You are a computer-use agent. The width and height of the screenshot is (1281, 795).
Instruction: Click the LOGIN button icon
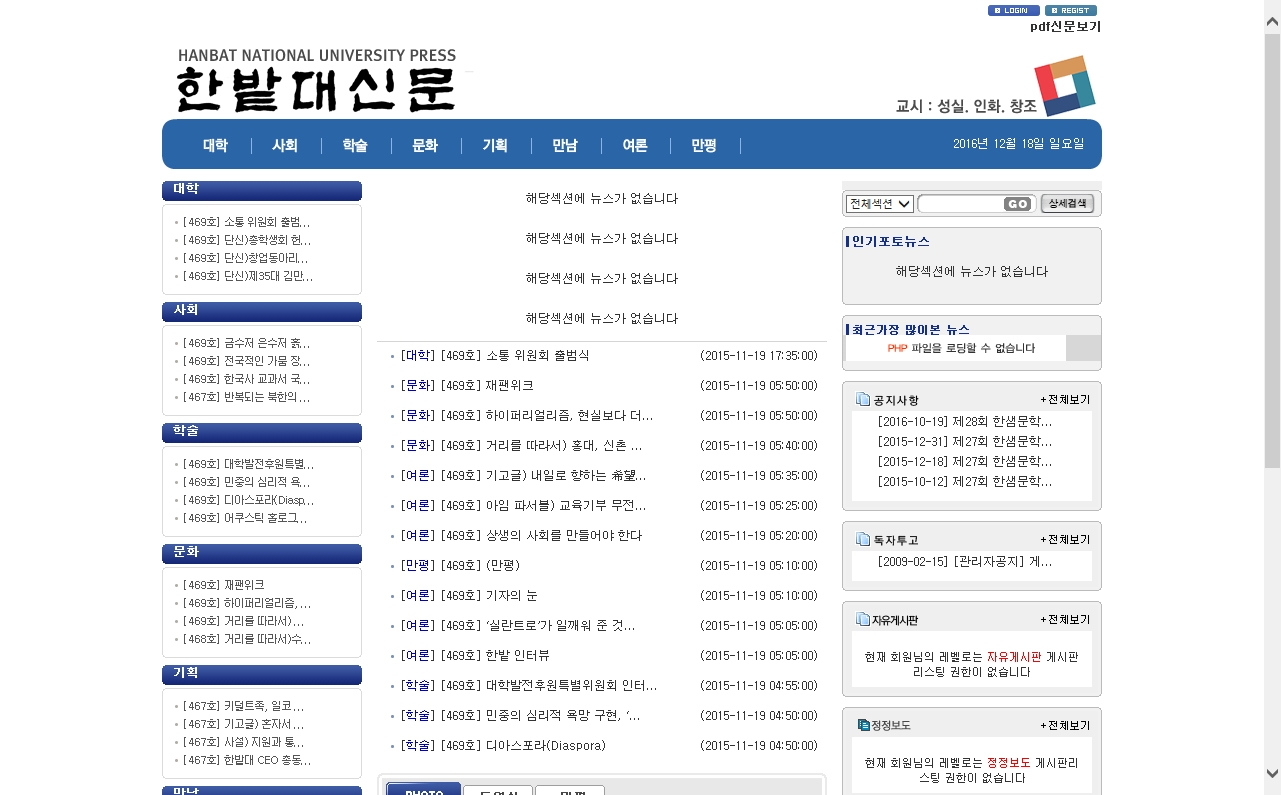[x=1013, y=10]
